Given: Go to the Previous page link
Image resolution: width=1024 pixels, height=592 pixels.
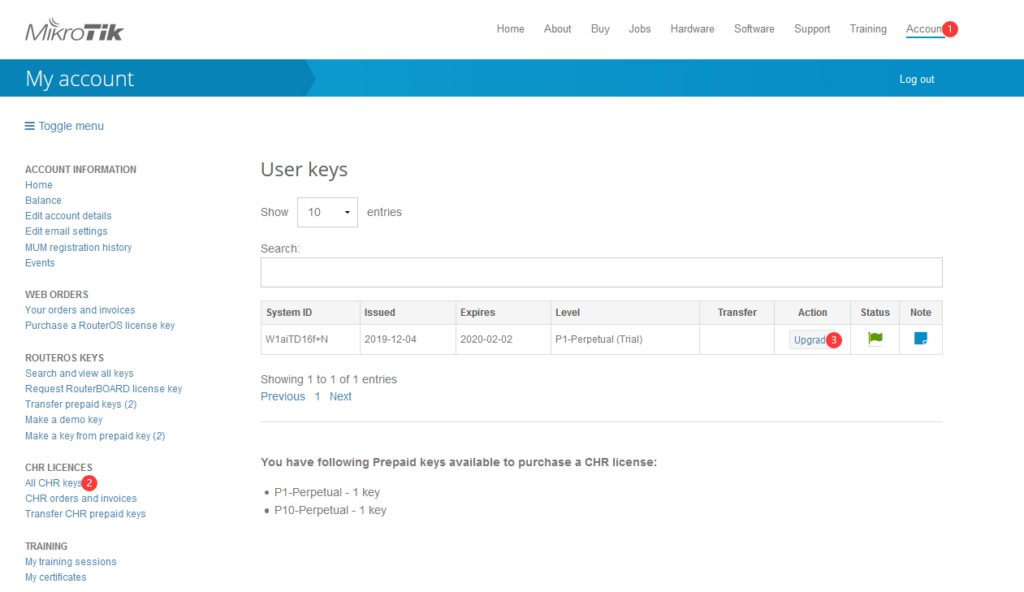Looking at the screenshot, I should pyautogui.click(x=283, y=396).
